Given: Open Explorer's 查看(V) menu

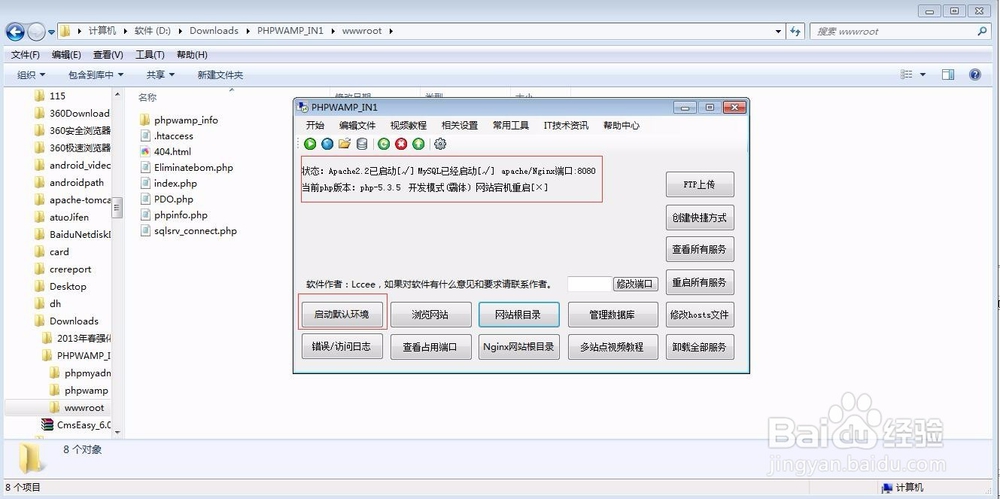Looking at the screenshot, I should tap(108, 55).
